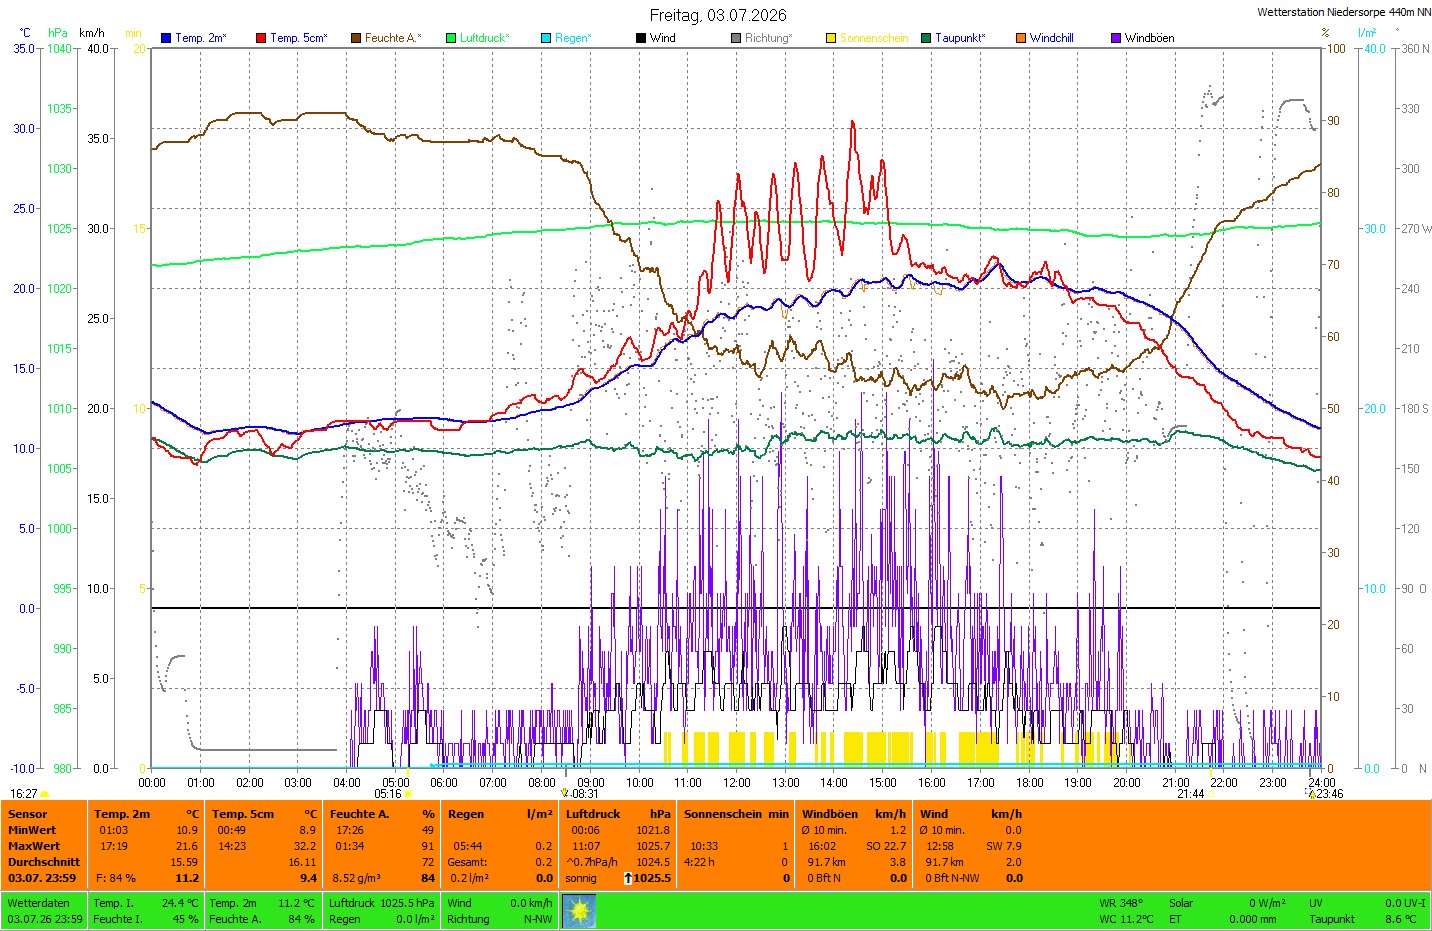The image size is (1432, 931).
Task: Toggle the Regen legend entry
Action: pyautogui.click(x=567, y=38)
